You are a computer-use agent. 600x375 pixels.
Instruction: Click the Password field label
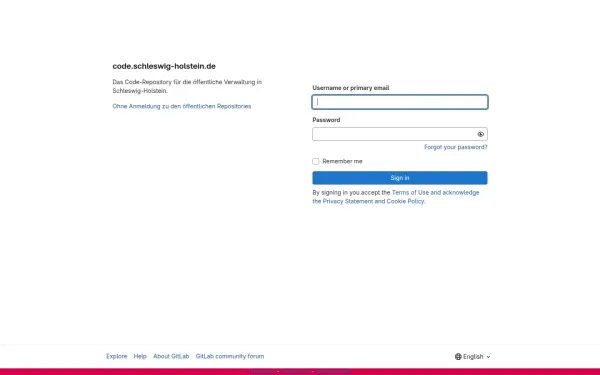pos(326,120)
